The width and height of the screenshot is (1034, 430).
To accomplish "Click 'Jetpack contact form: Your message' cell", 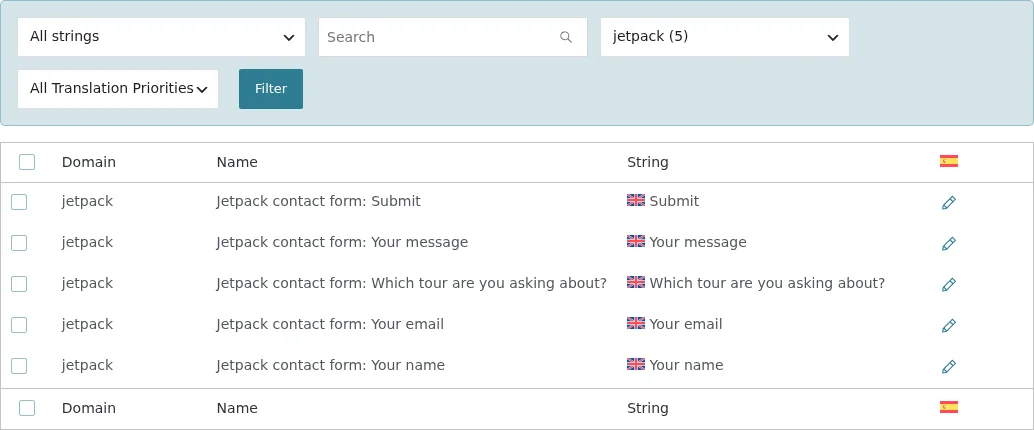I will click(342, 242).
